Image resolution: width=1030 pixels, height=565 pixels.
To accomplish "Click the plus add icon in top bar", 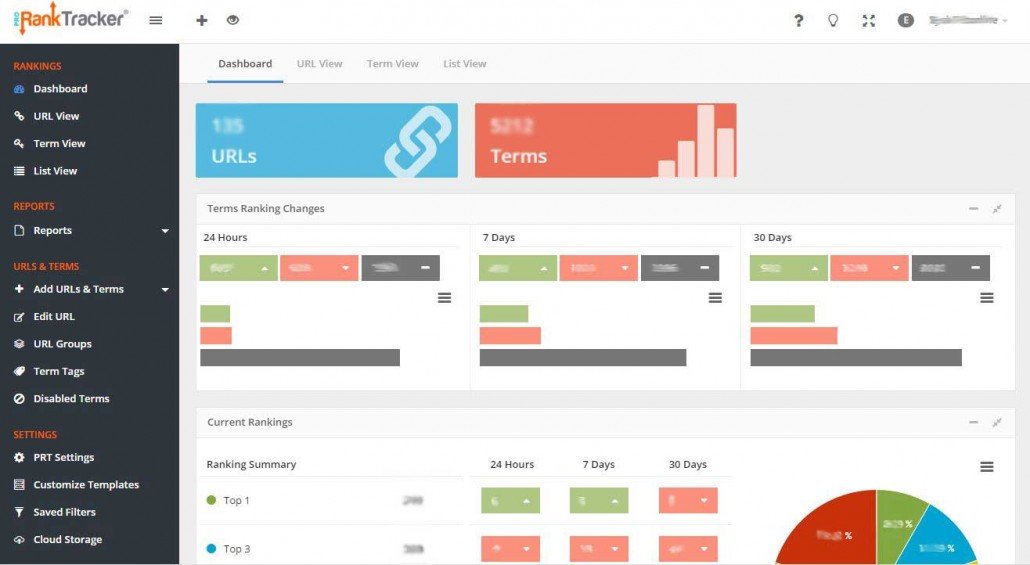I will (x=202, y=20).
